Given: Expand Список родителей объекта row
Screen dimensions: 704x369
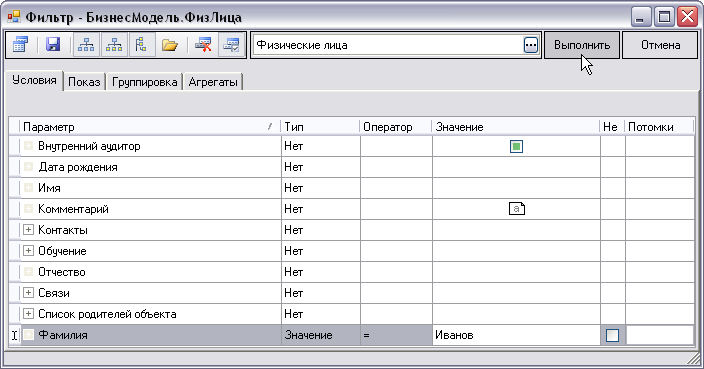Looking at the screenshot, I should click(28, 314).
